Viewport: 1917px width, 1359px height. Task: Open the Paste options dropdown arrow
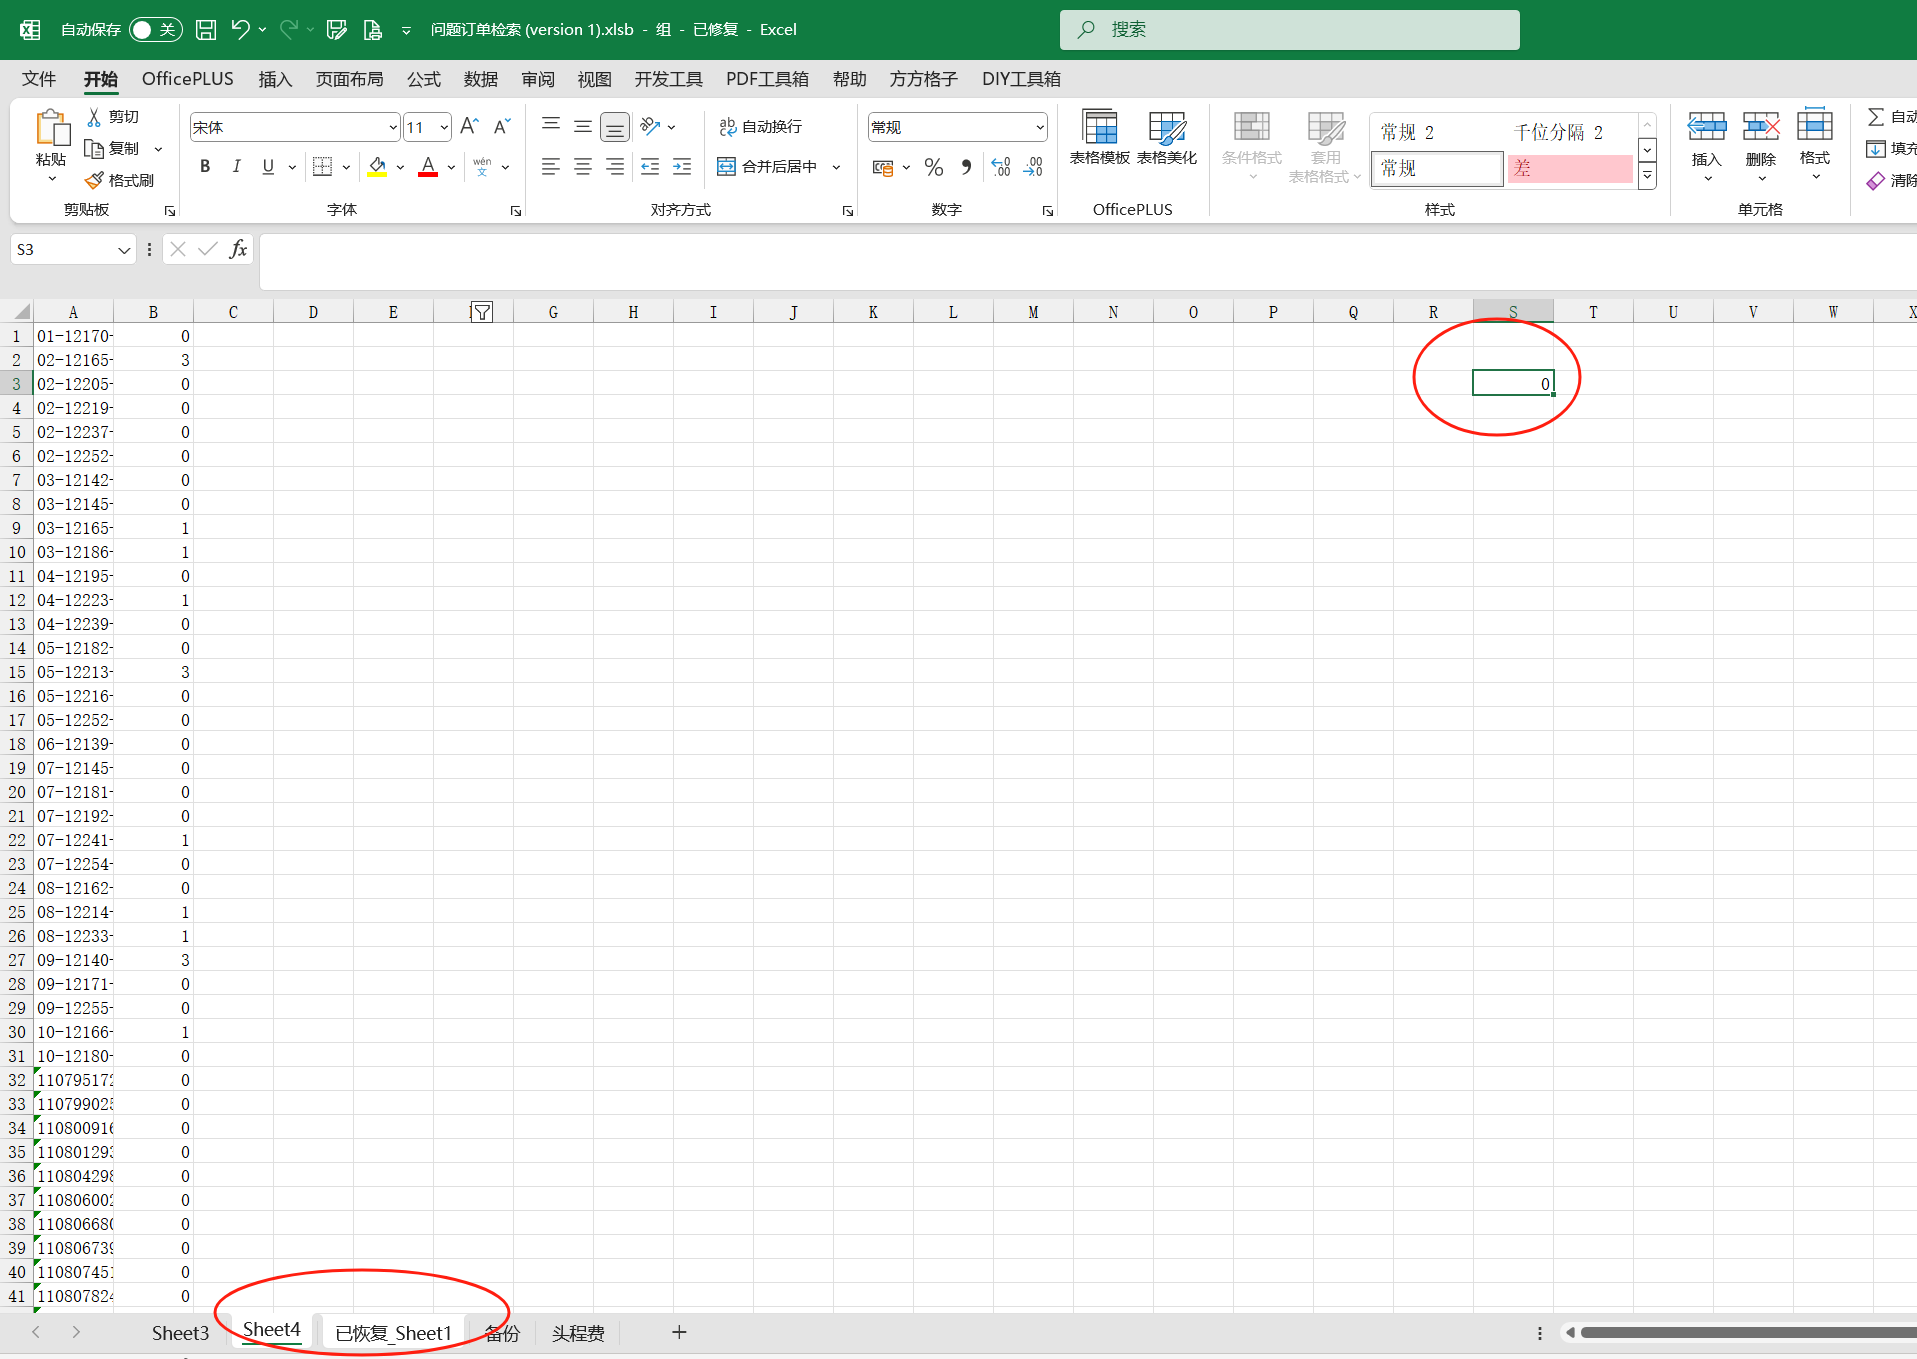coord(52,179)
